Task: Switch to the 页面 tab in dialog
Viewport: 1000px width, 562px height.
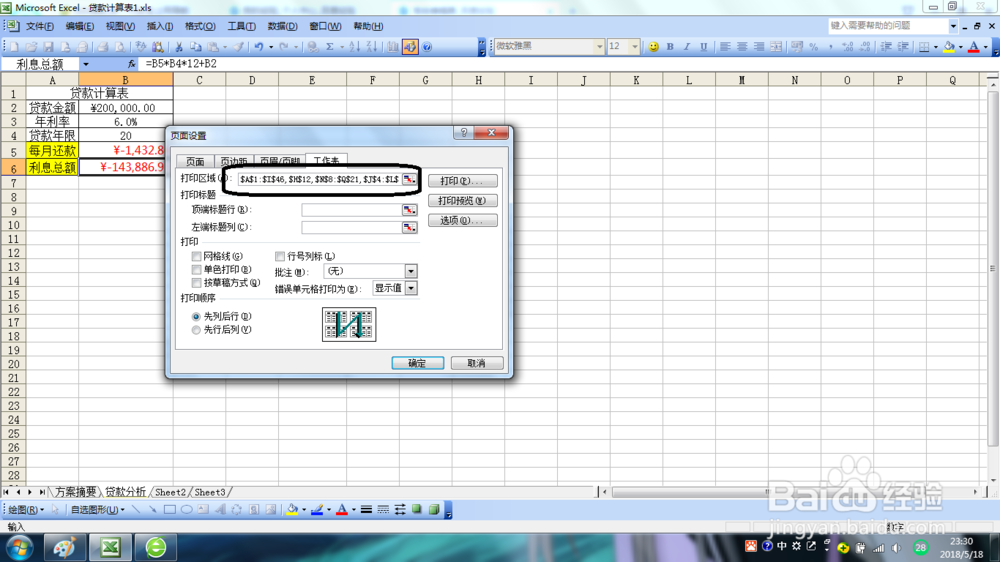Action: click(195, 161)
